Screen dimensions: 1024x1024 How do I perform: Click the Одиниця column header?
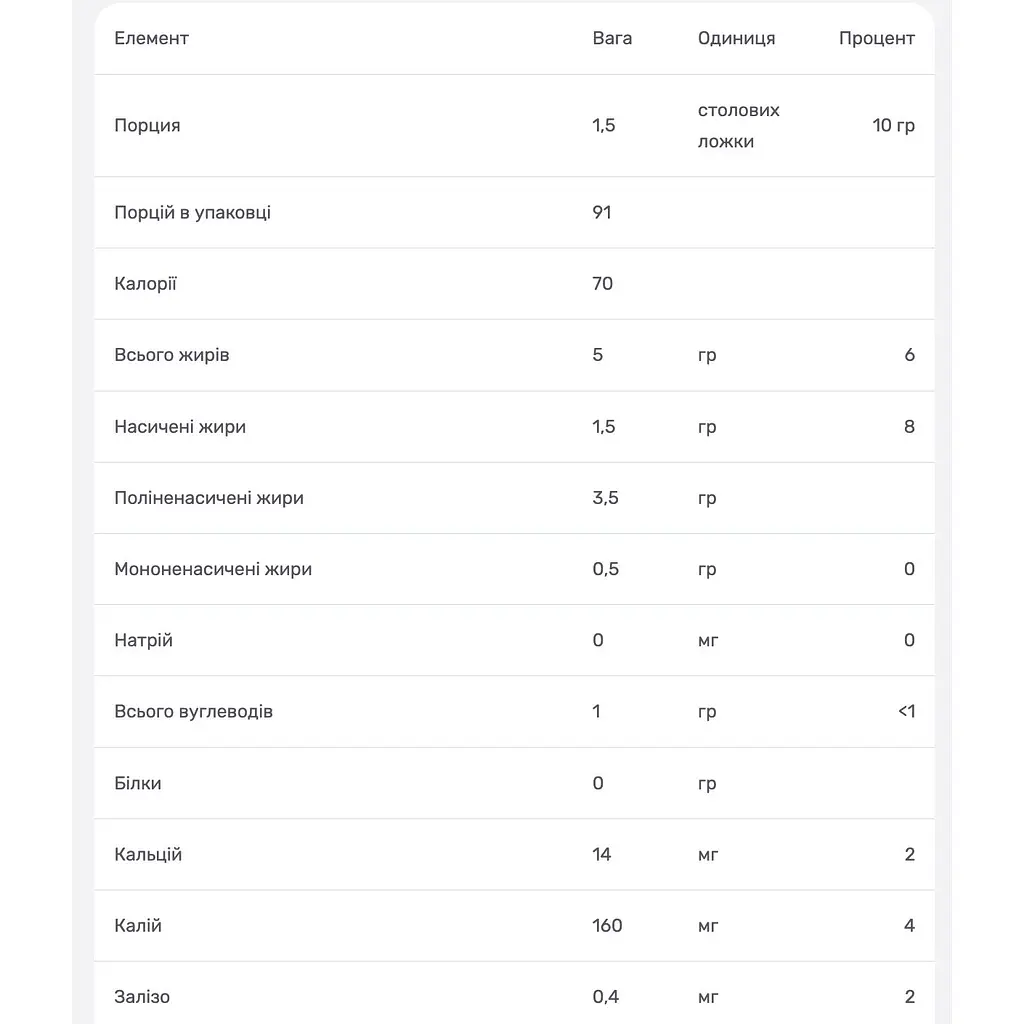point(736,39)
